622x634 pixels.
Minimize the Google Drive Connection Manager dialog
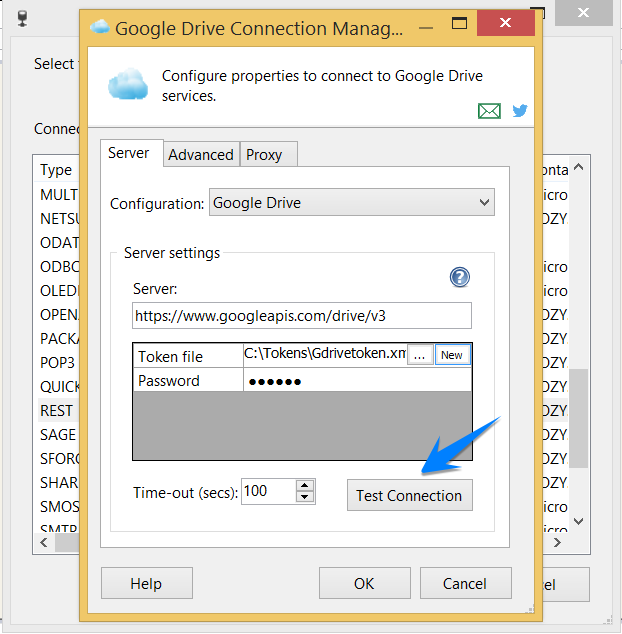click(x=426, y=27)
